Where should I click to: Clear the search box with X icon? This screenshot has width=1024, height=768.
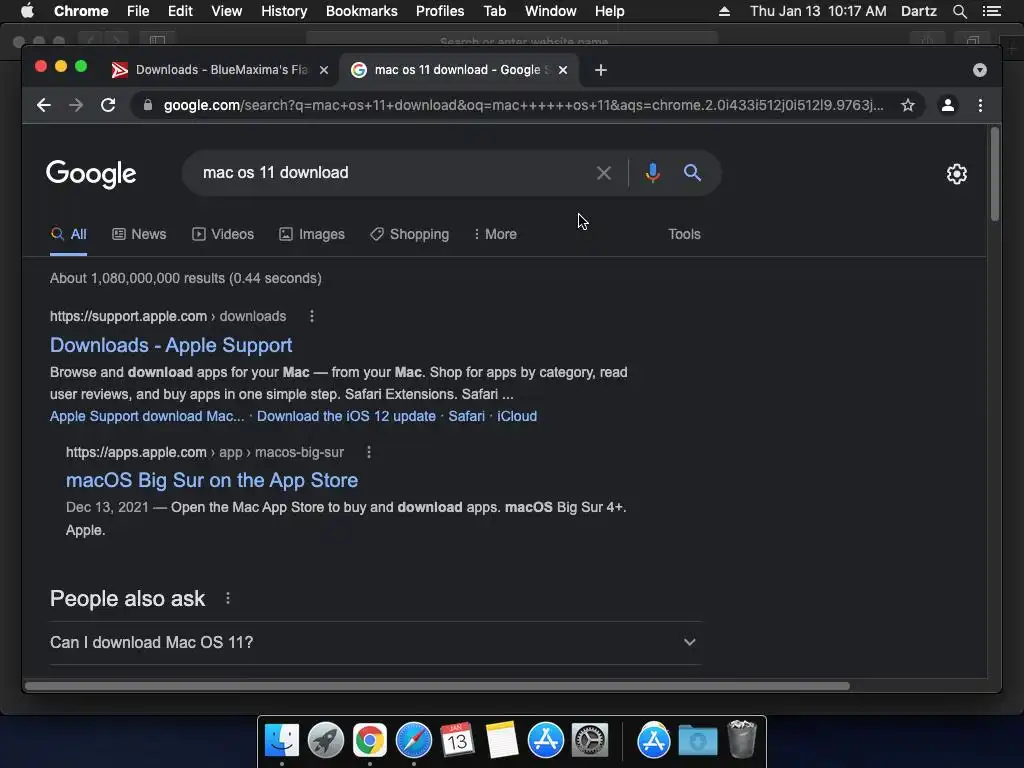[603, 173]
